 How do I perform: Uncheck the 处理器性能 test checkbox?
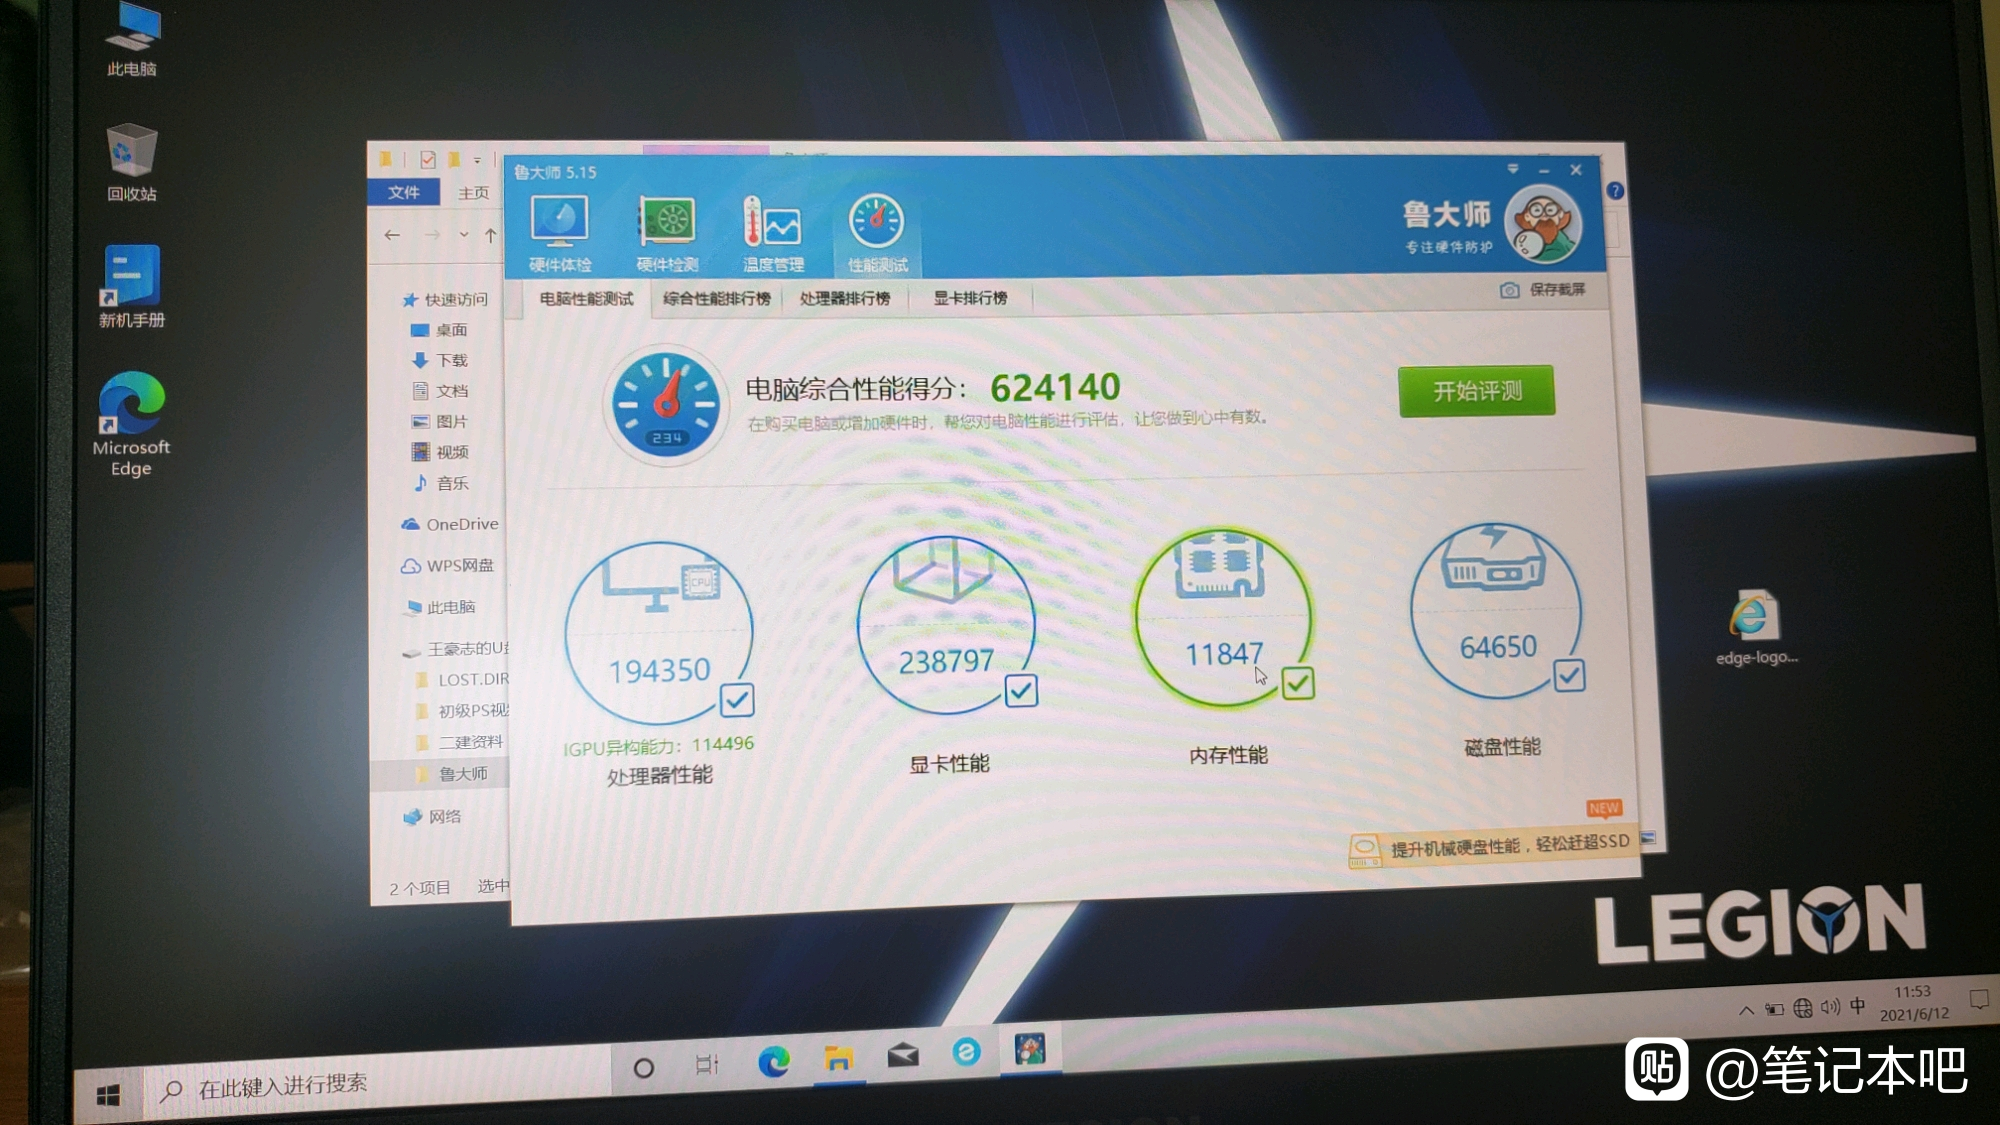(737, 700)
